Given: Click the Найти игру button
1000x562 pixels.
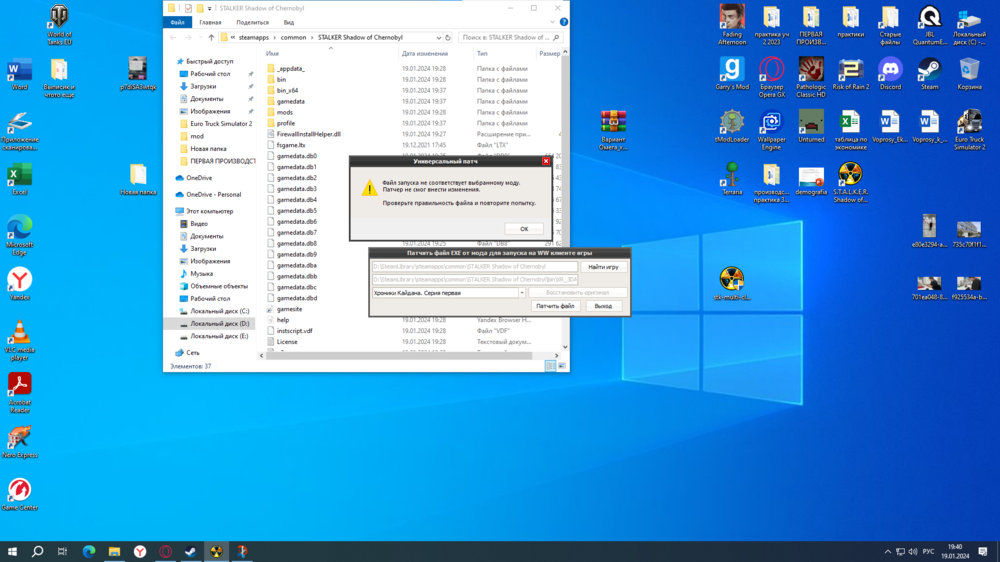Looking at the screenshot, I should [x=603, y=267].
